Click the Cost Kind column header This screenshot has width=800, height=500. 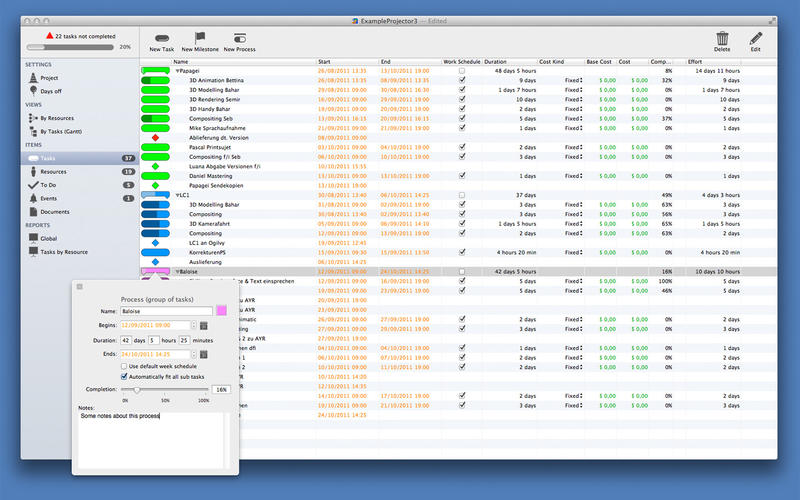point(560,62)
